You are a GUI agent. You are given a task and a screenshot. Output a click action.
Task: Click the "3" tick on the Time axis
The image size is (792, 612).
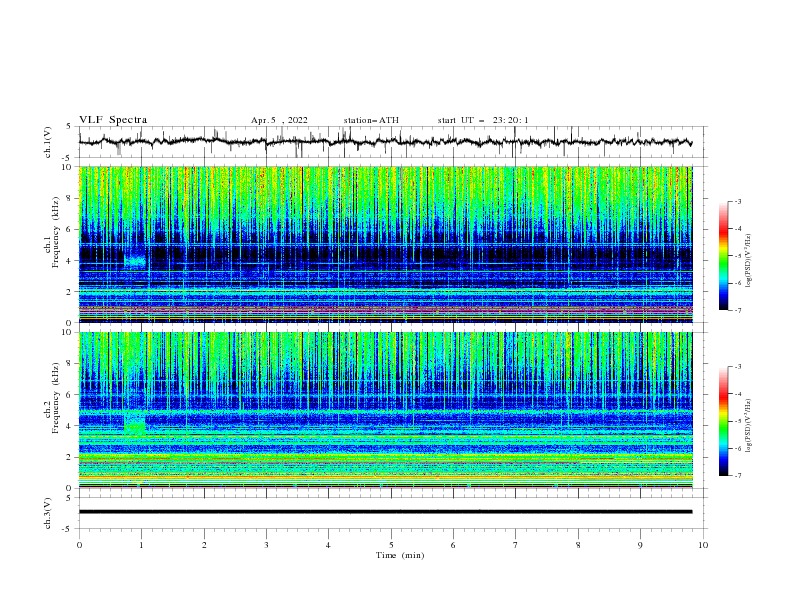(266, 545)
